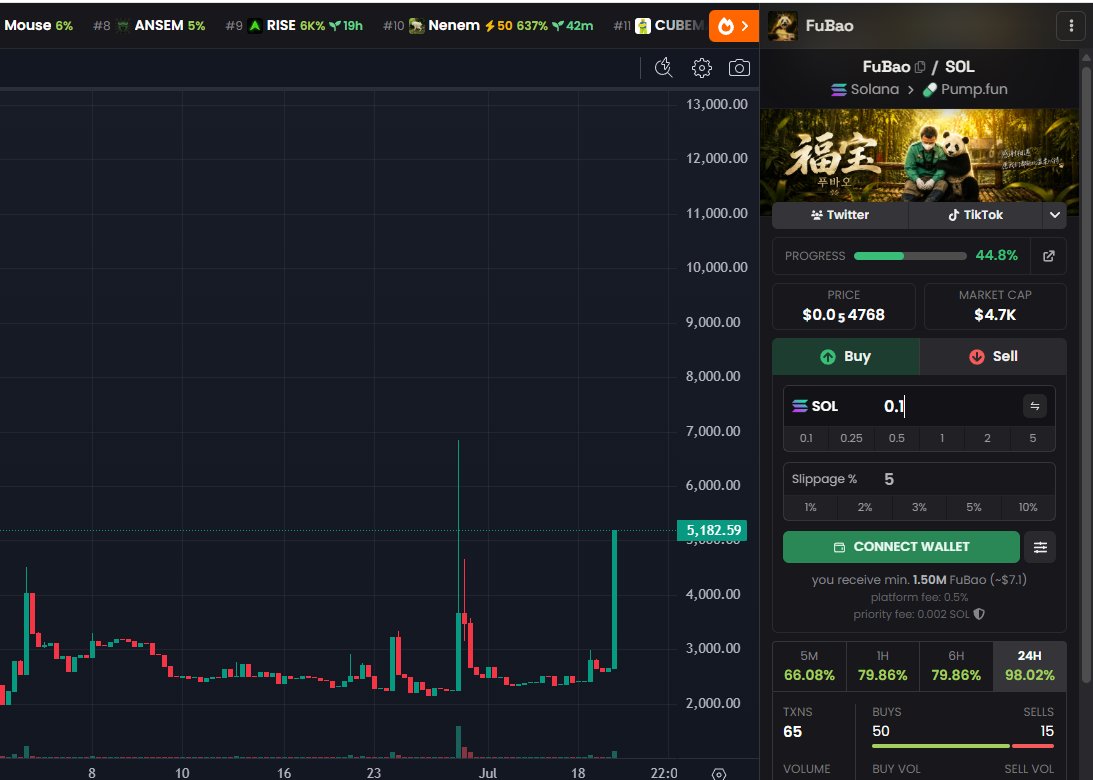Click the Pump.fun platform link
The height and width of the screenshot is (780, 1093).
965,89
